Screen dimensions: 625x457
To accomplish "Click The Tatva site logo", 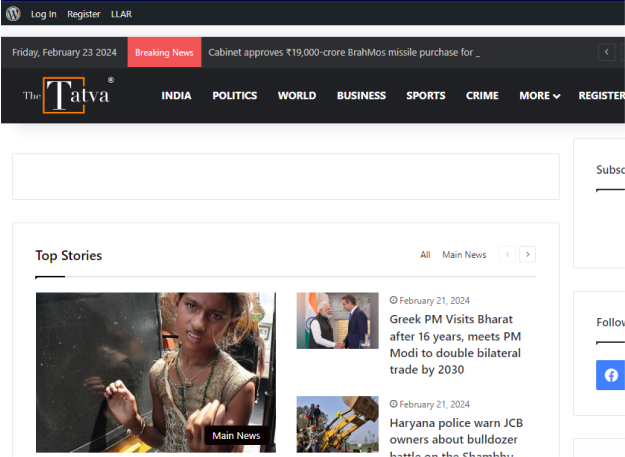I will click(x=68, y=96).
